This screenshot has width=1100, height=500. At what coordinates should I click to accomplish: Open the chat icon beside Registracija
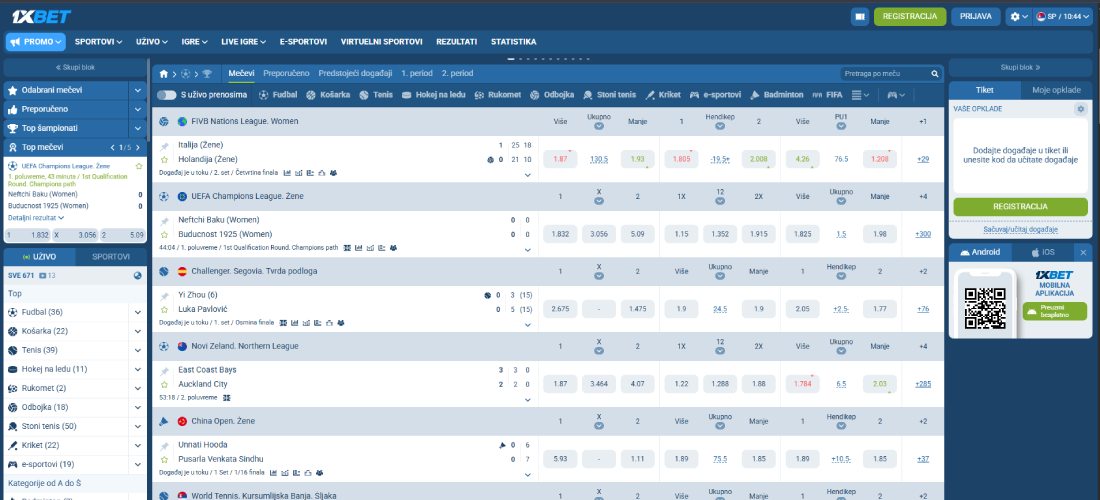(859, 16)
